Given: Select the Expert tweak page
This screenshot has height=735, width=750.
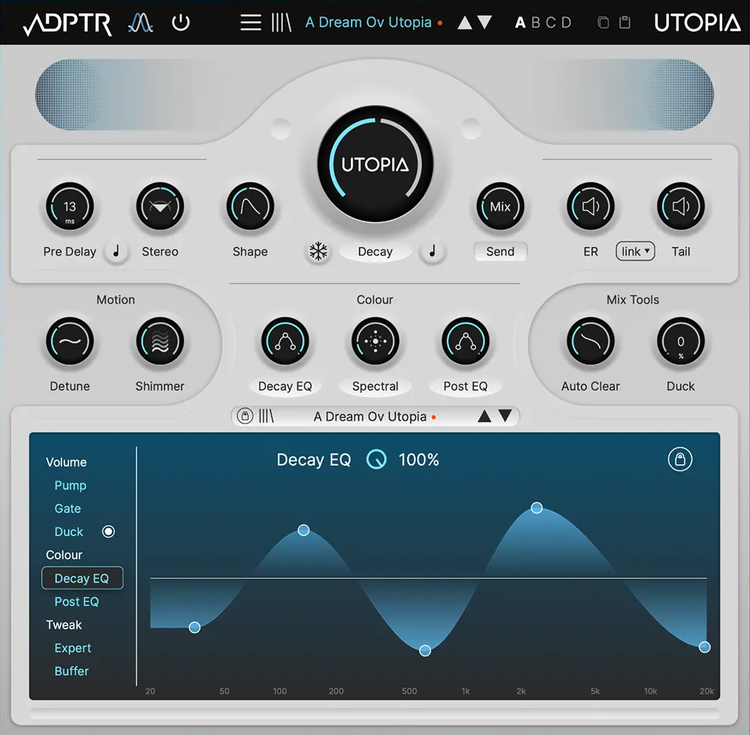Looking at the screenshot, I should (x=73, y=648).
